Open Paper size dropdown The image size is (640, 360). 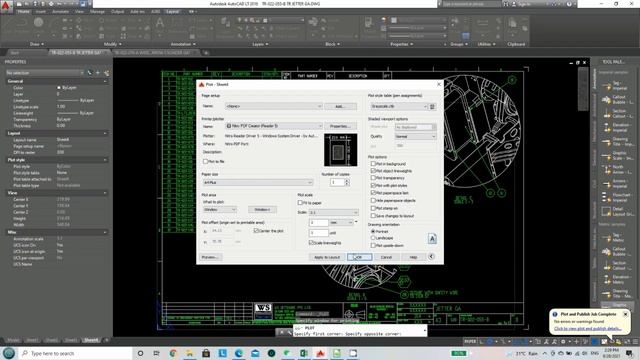[258, 182]
